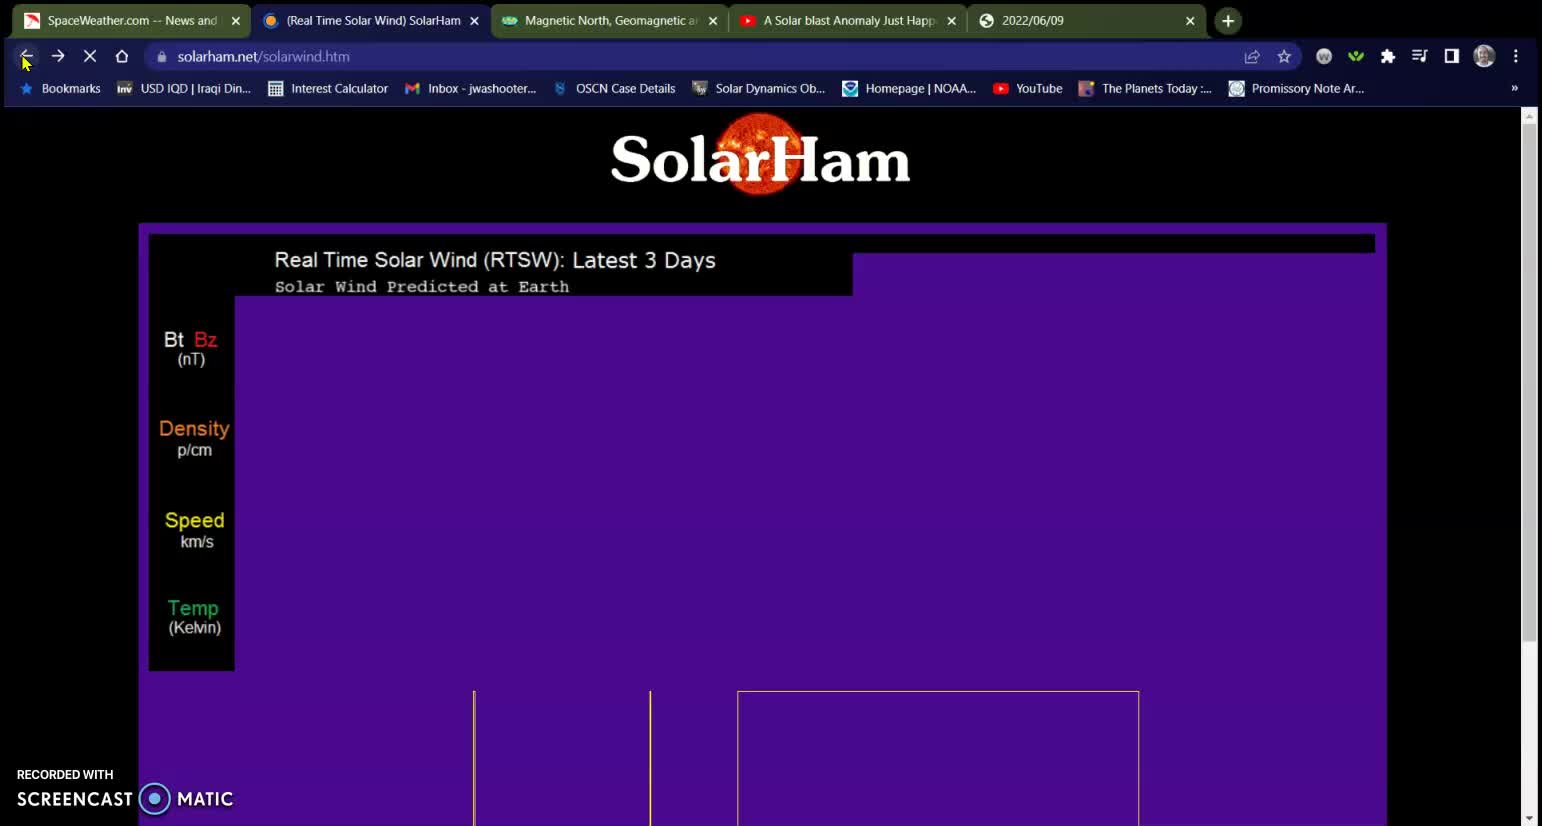Open USD IQD Iraqi Dinar bookmark
The width and height of the screenshot is (1542, 826).
pyautogui.click(x=184, y=89)
